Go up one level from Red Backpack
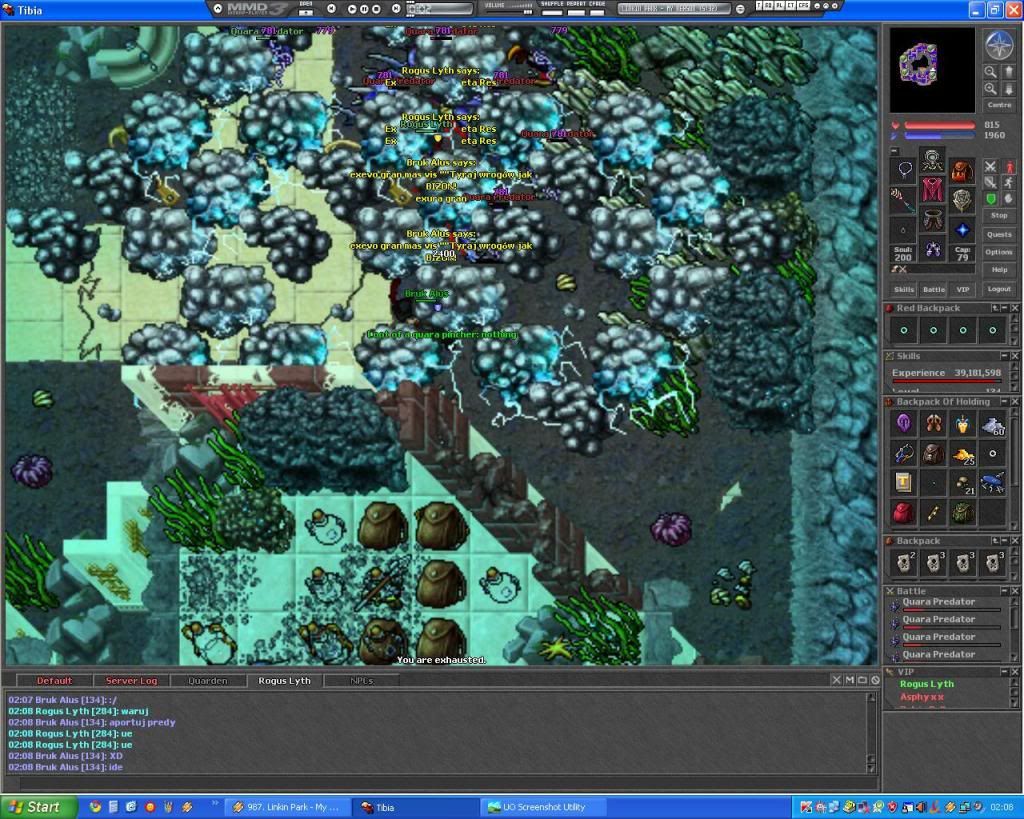Image resolution: width=1024 pixels, height=819 pixels. (995, 308)
